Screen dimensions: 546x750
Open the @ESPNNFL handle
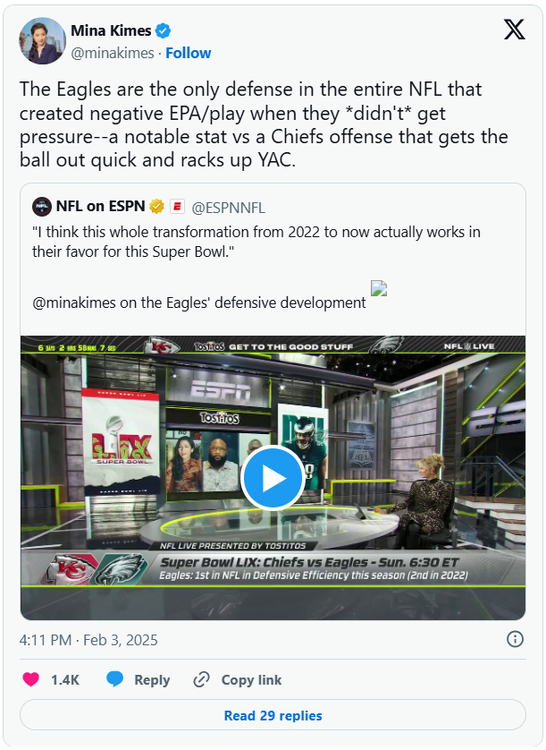click(x=228, y=208)
